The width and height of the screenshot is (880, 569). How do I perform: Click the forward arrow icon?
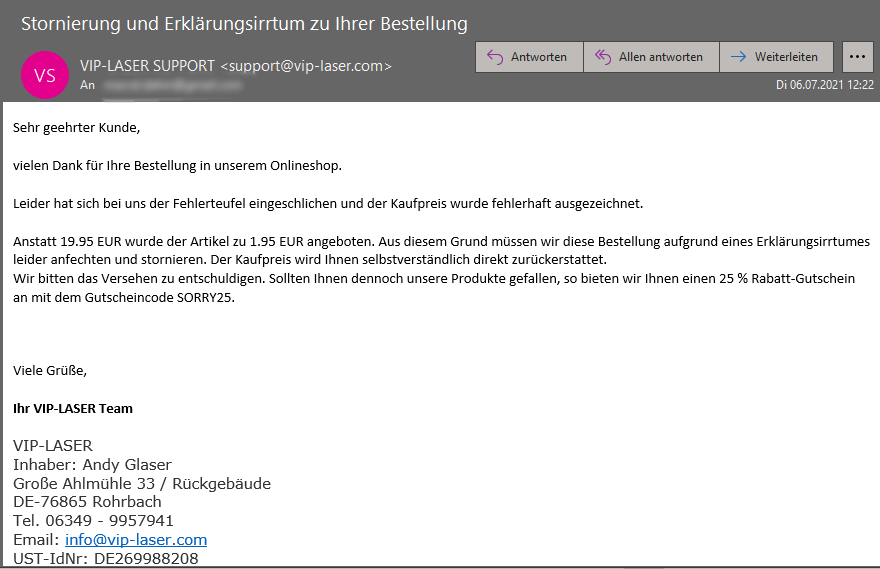(739, 57)
